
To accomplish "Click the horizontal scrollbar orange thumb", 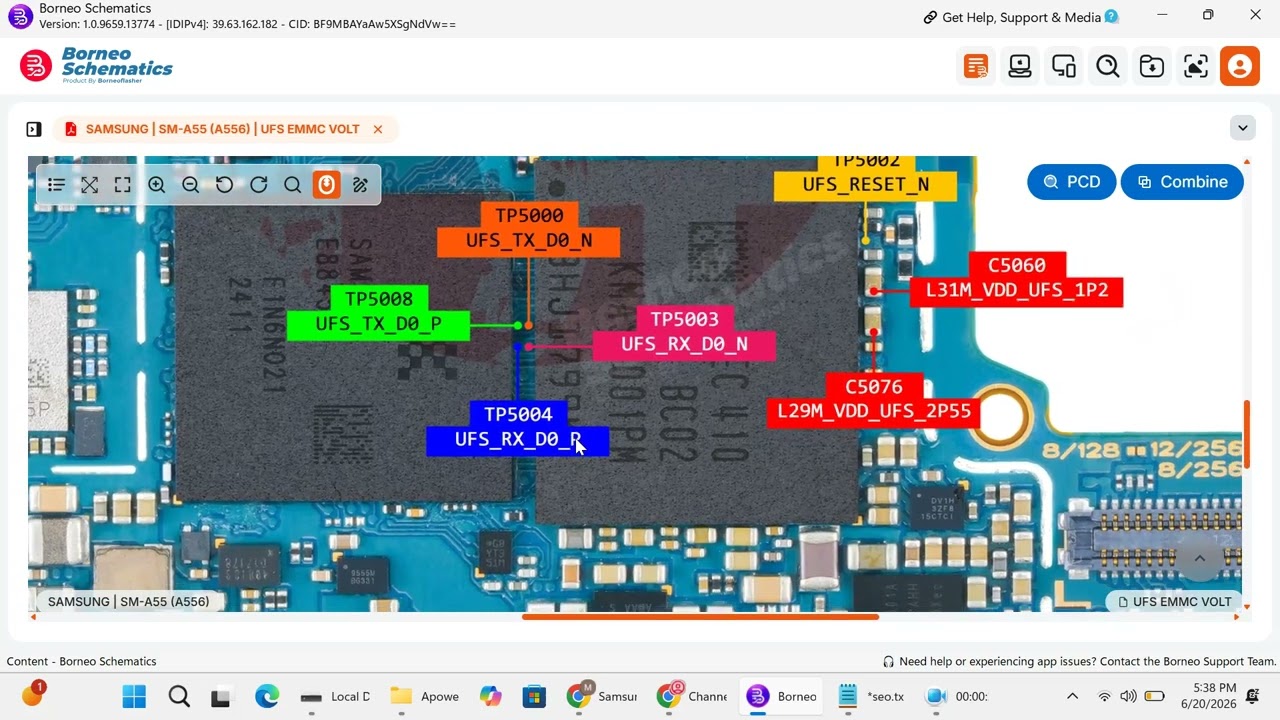I will click(x=700, y=617).
